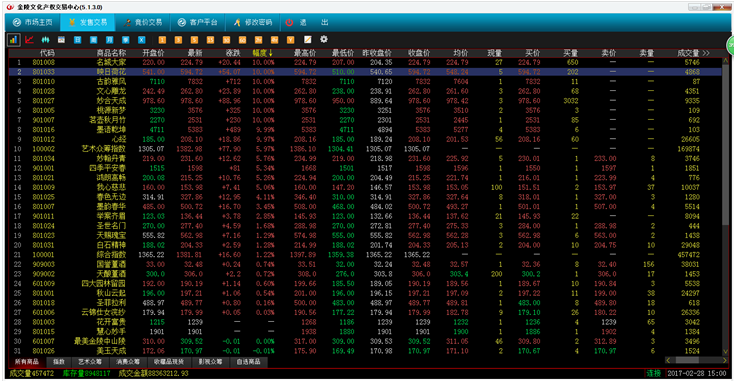Image resolution: width=734 pixels, height=381 pixels.
Task: Select the orange 60-minute period icon
Action: pos(242,40)
